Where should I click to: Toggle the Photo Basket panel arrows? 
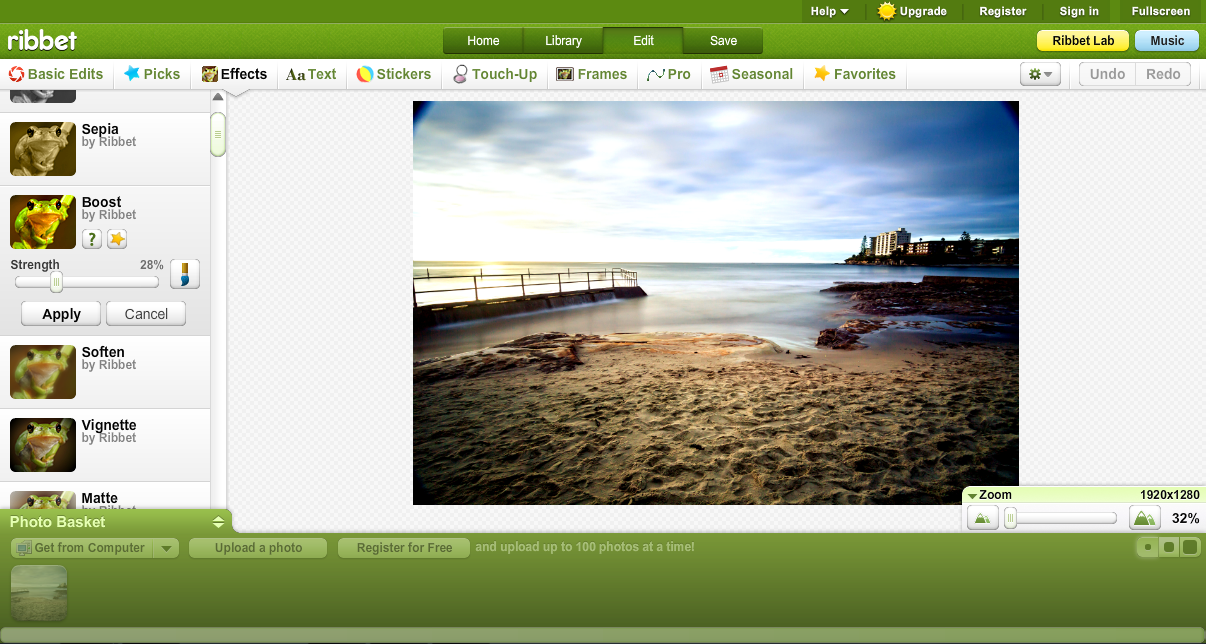point(218,522)
